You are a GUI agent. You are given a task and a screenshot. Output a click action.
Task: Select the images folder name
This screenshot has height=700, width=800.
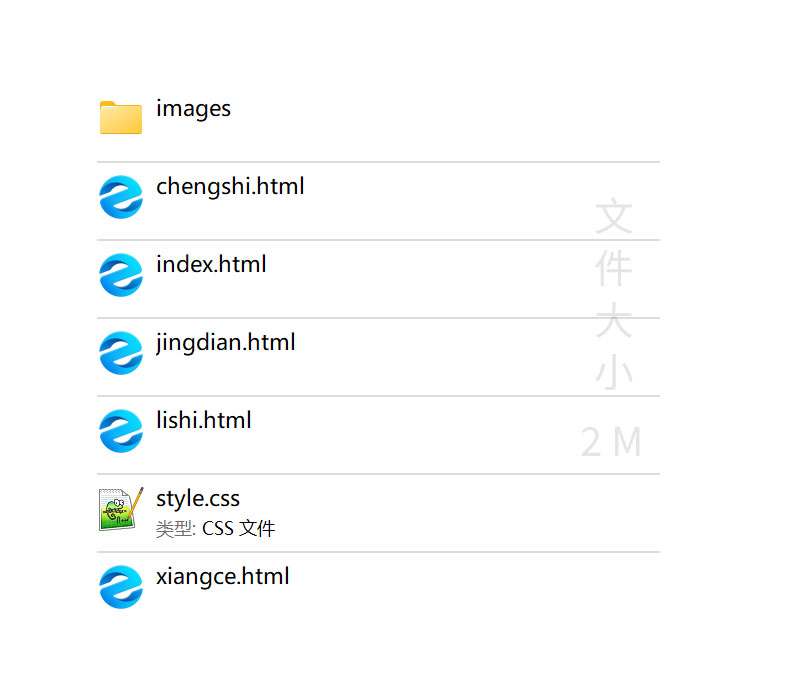coord(193,108)
